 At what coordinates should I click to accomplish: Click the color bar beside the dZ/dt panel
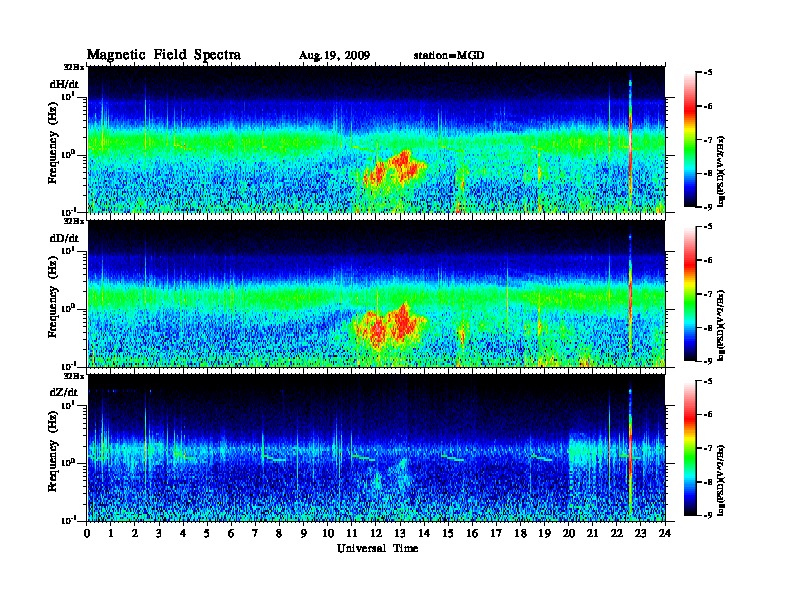point(690,448)
